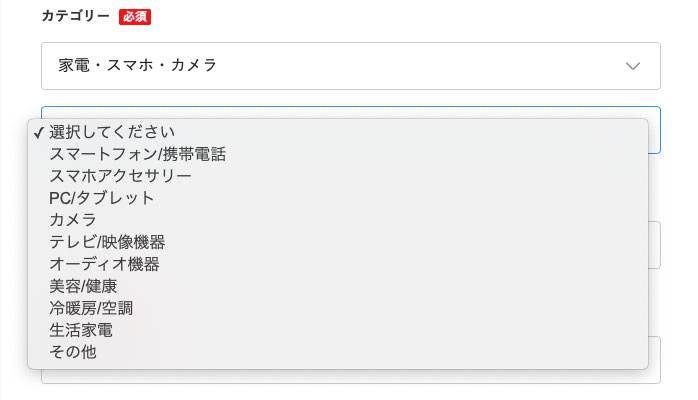
Task: Open 家電・スマホ・カメラ category dropdown
Action: (351, 66)
